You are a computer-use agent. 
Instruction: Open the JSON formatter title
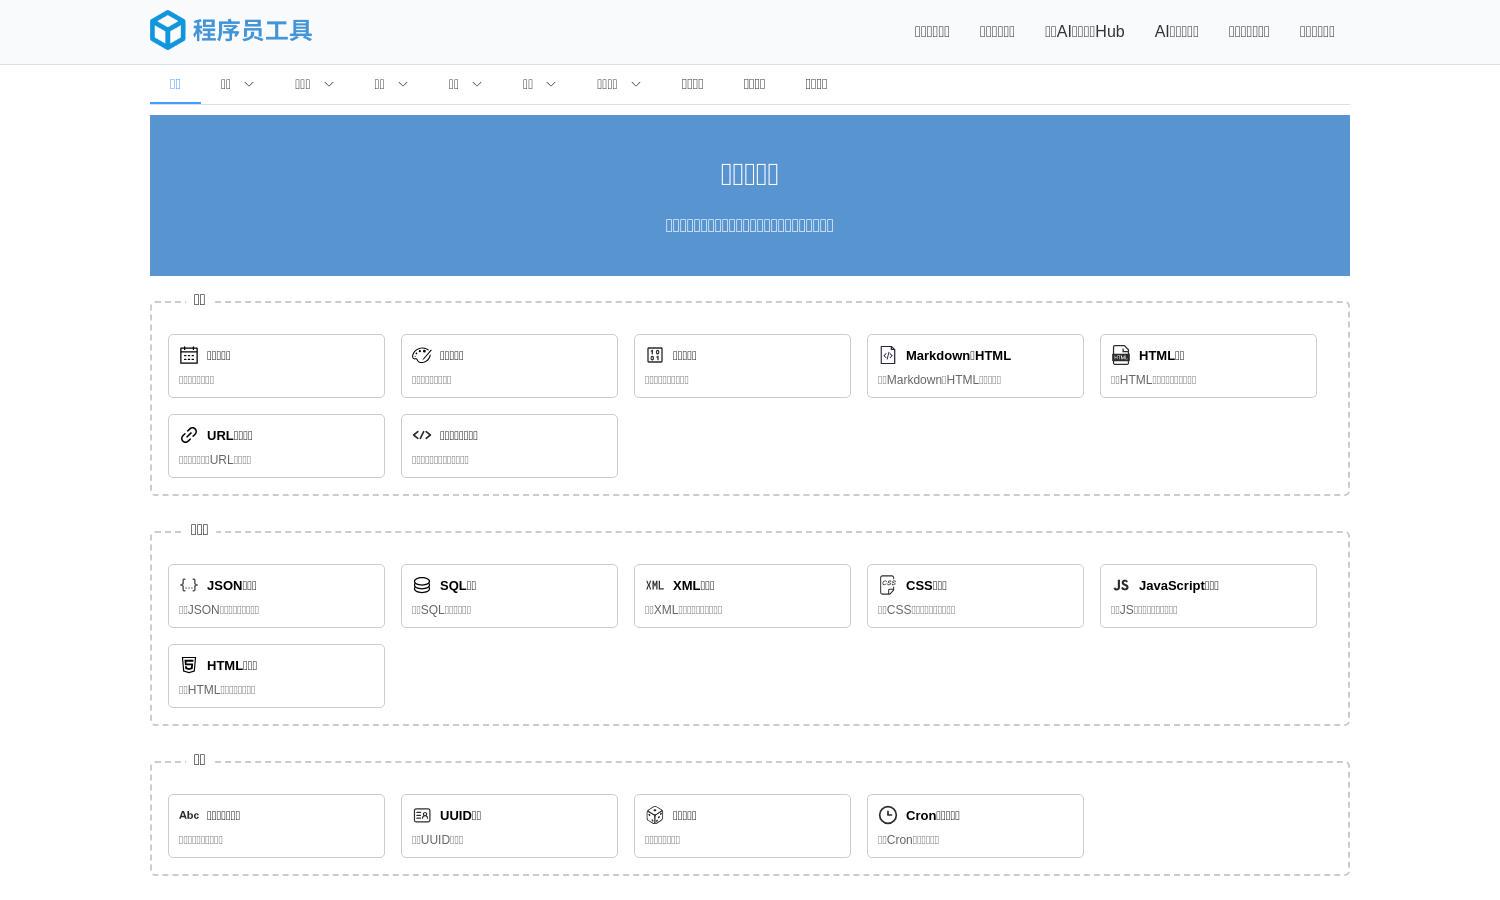click(x=232, y=585)
